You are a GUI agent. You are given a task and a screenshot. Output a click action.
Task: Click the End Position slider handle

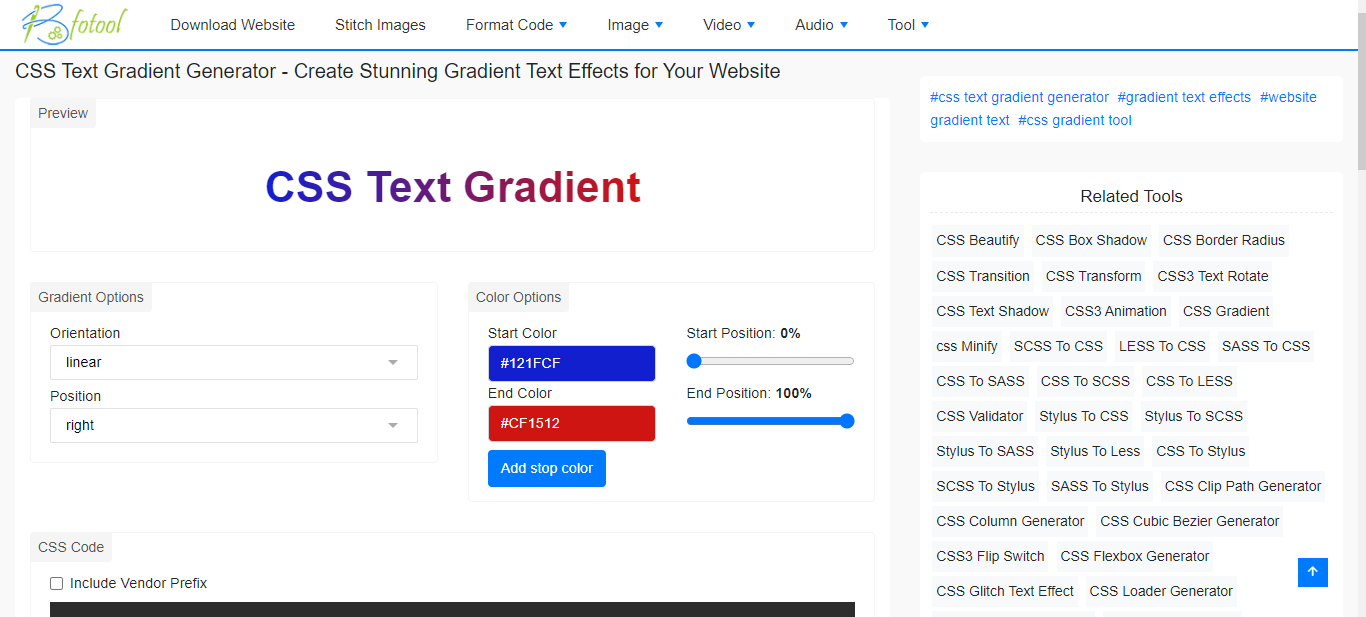[847, 421]
